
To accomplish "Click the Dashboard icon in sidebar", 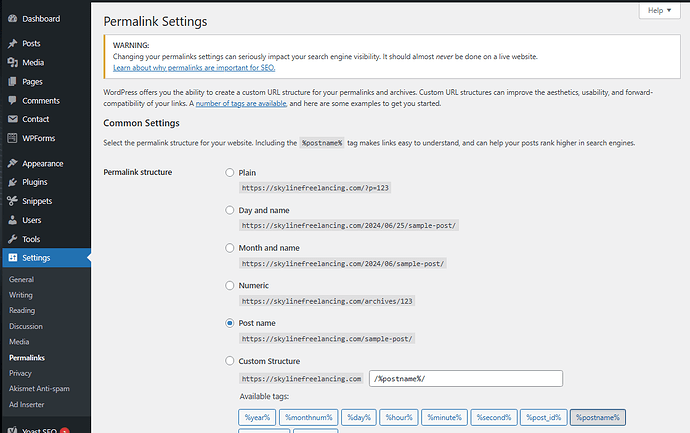I will pos(11,18).
